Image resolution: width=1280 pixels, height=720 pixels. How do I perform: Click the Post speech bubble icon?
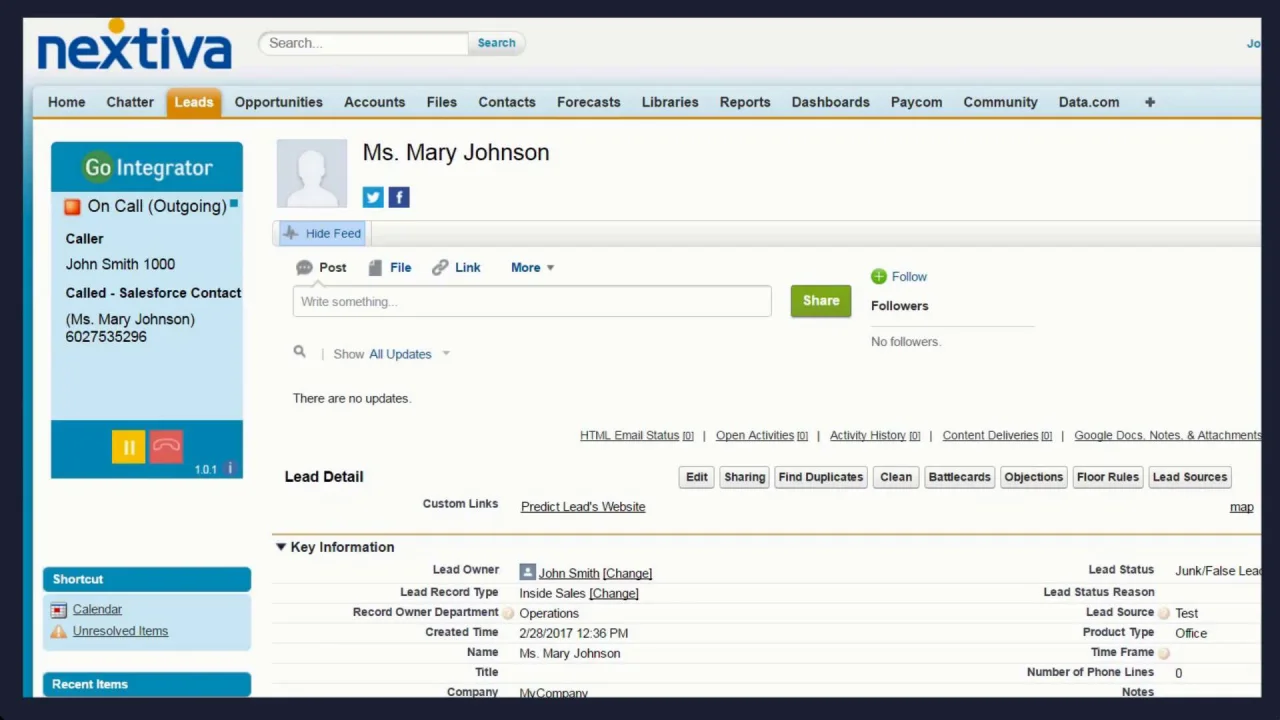[304, 268]
